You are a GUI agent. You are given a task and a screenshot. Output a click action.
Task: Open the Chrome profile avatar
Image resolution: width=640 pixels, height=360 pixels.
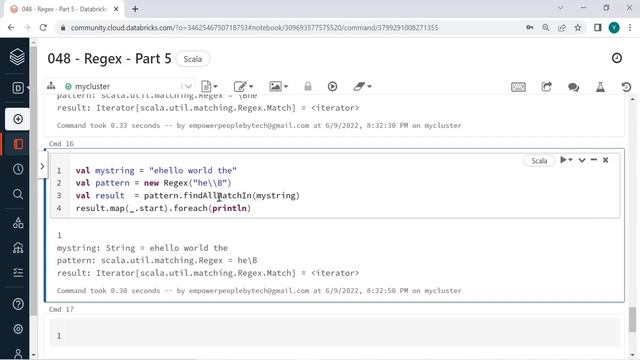point(614,28)
